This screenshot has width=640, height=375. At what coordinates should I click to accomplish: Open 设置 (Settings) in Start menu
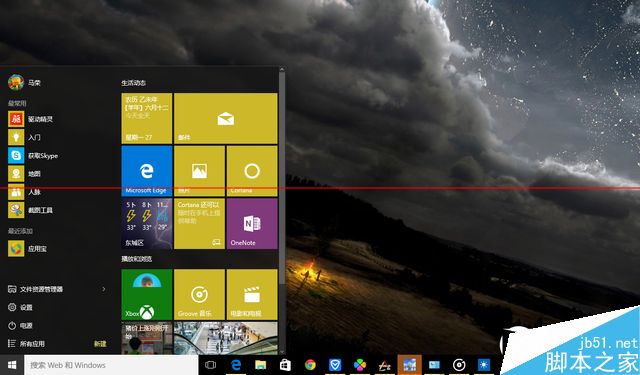click(20, 307)
